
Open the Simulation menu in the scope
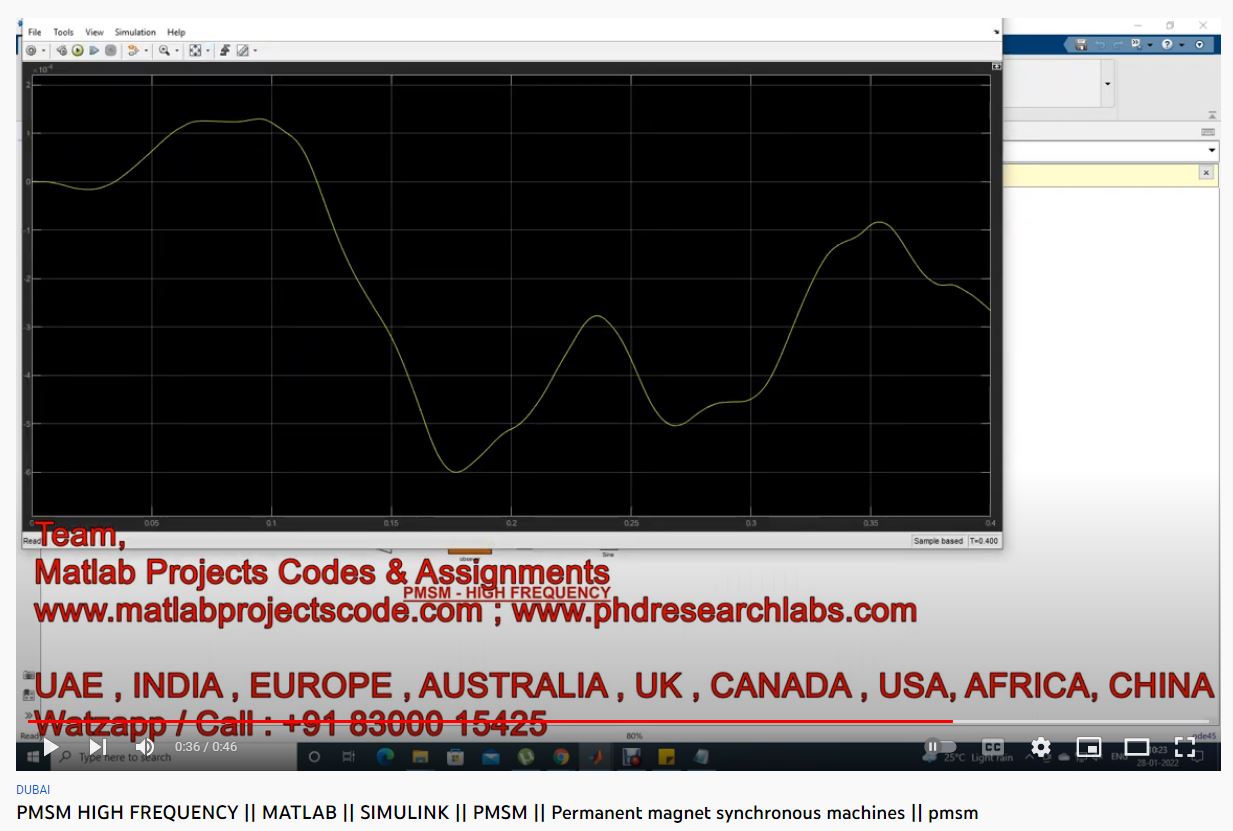pos(135,32)
